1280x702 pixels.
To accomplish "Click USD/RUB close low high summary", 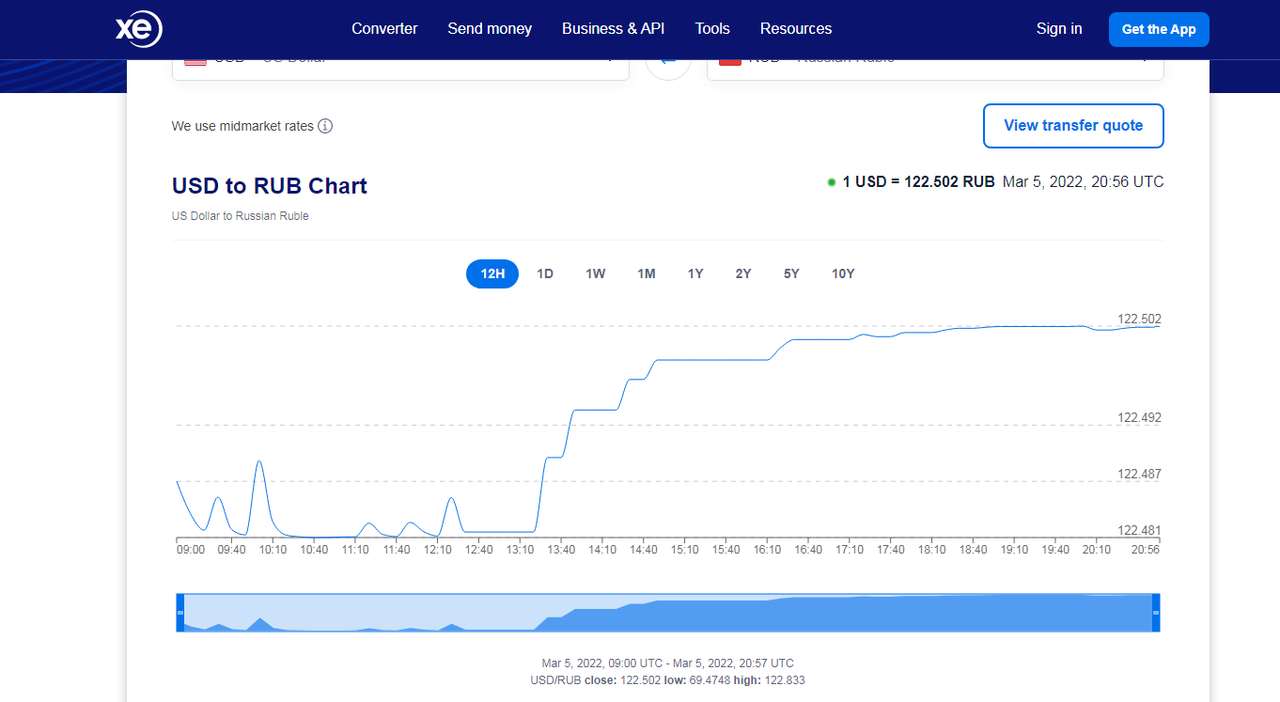I will 668,680.
